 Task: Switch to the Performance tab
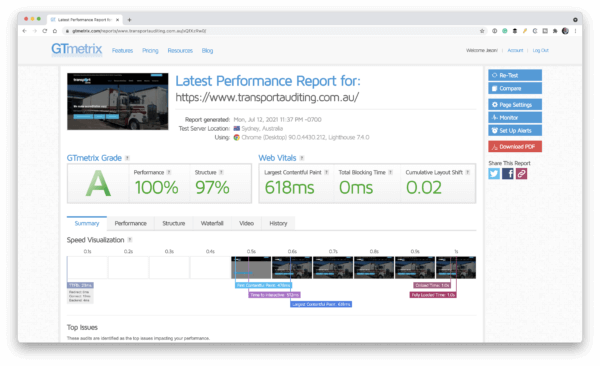[130, 223]
